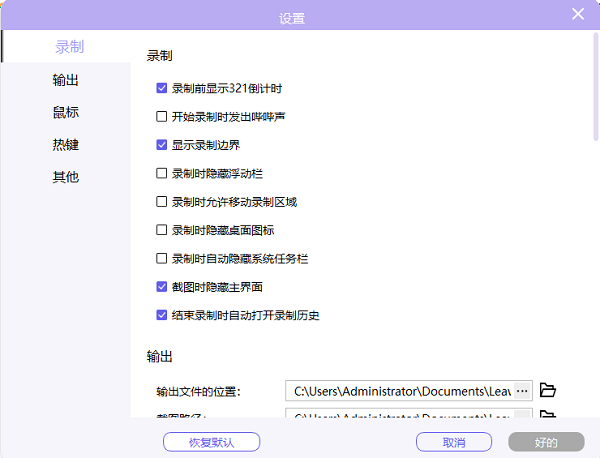
Task: Enable 录制时自动隐藏系统任务栏
Action: click(161, 259)
